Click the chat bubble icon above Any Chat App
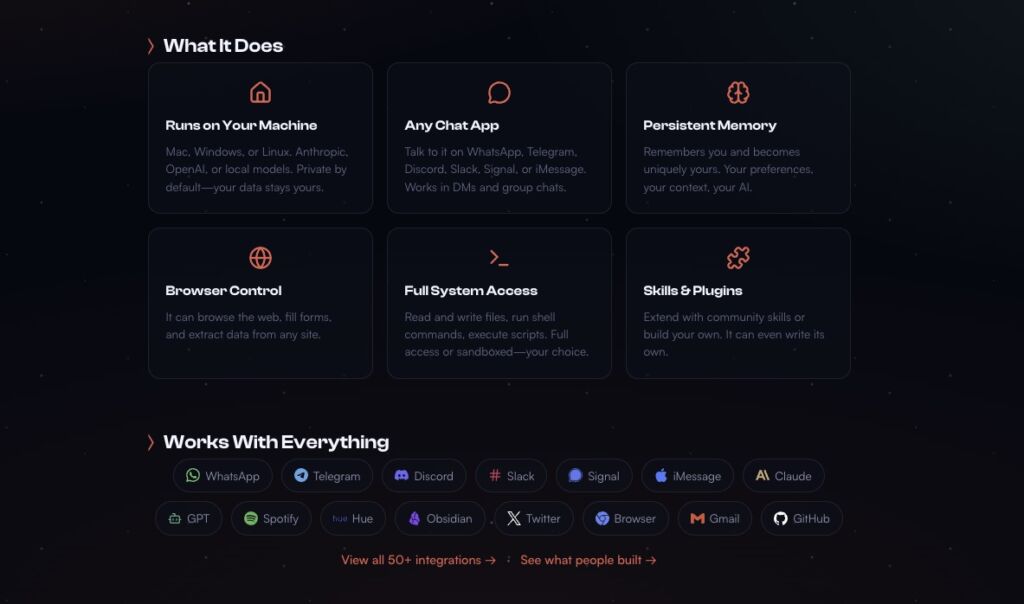The width and height of the screenshot is (1024, 604). coord(499,93)
